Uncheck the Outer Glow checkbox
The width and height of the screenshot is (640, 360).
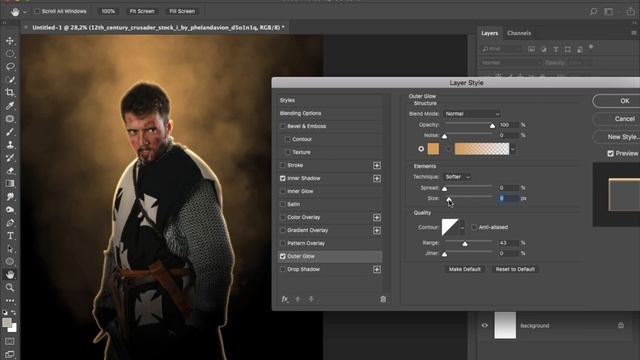[x=282, y=256]
